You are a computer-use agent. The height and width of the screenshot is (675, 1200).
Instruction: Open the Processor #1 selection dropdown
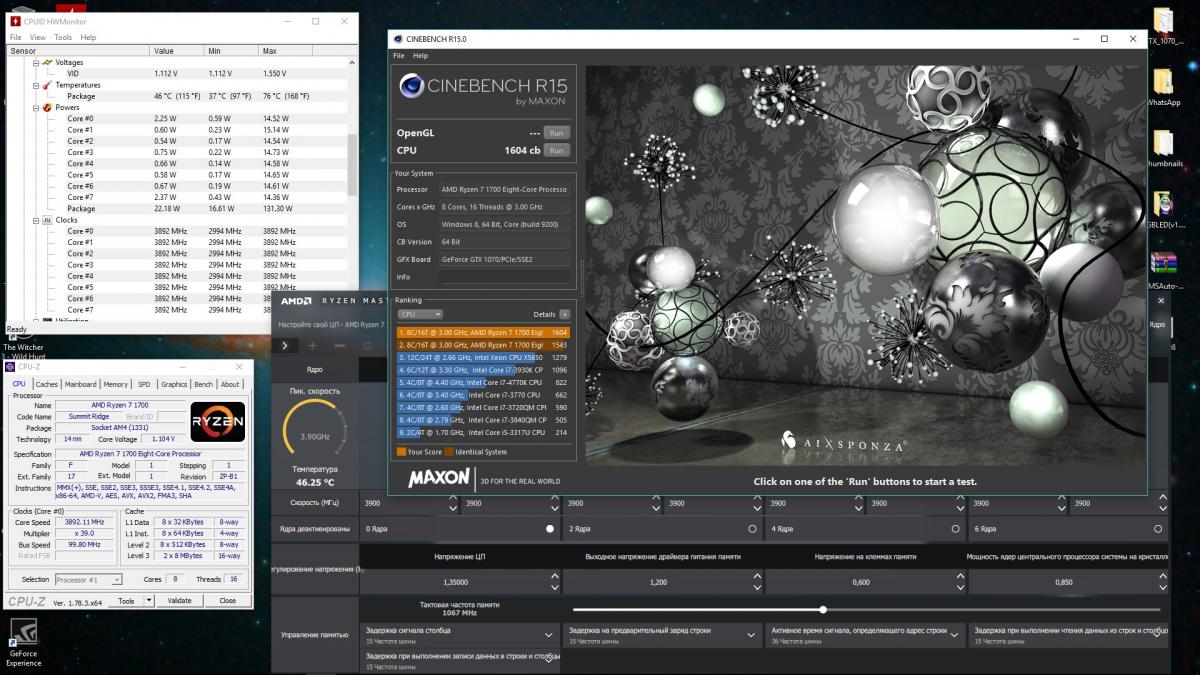[x=89, y=579]
